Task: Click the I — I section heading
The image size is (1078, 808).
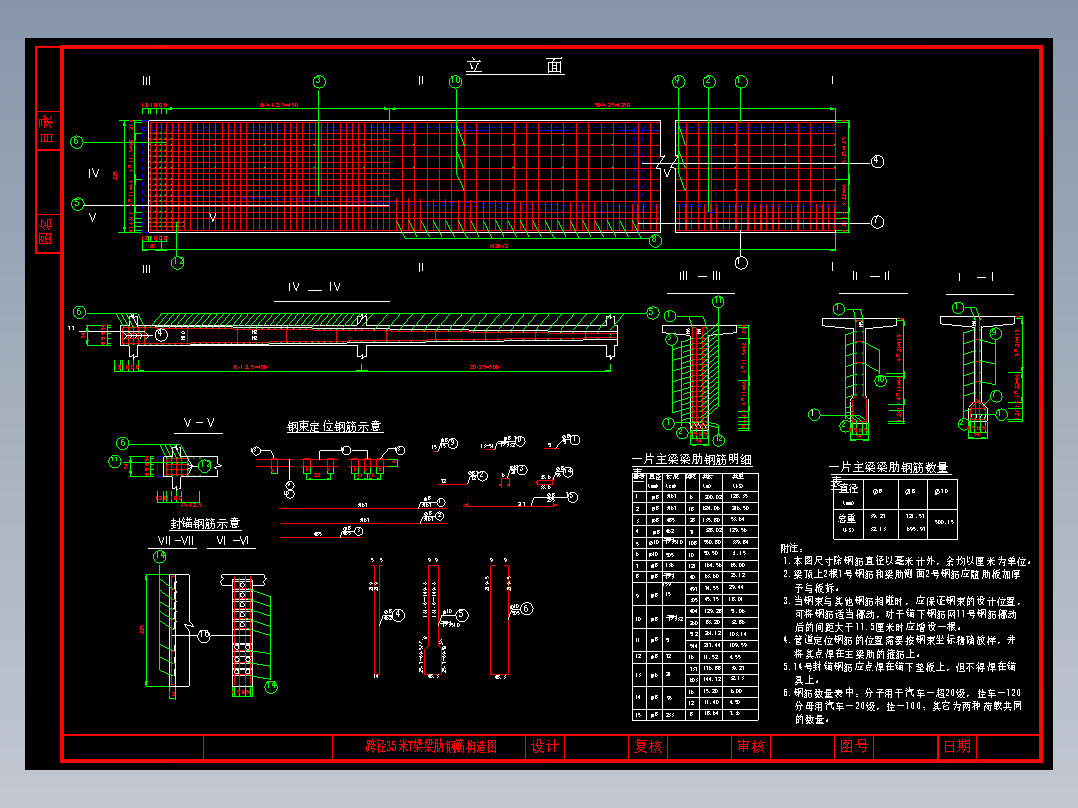Action: pos(976,276)
